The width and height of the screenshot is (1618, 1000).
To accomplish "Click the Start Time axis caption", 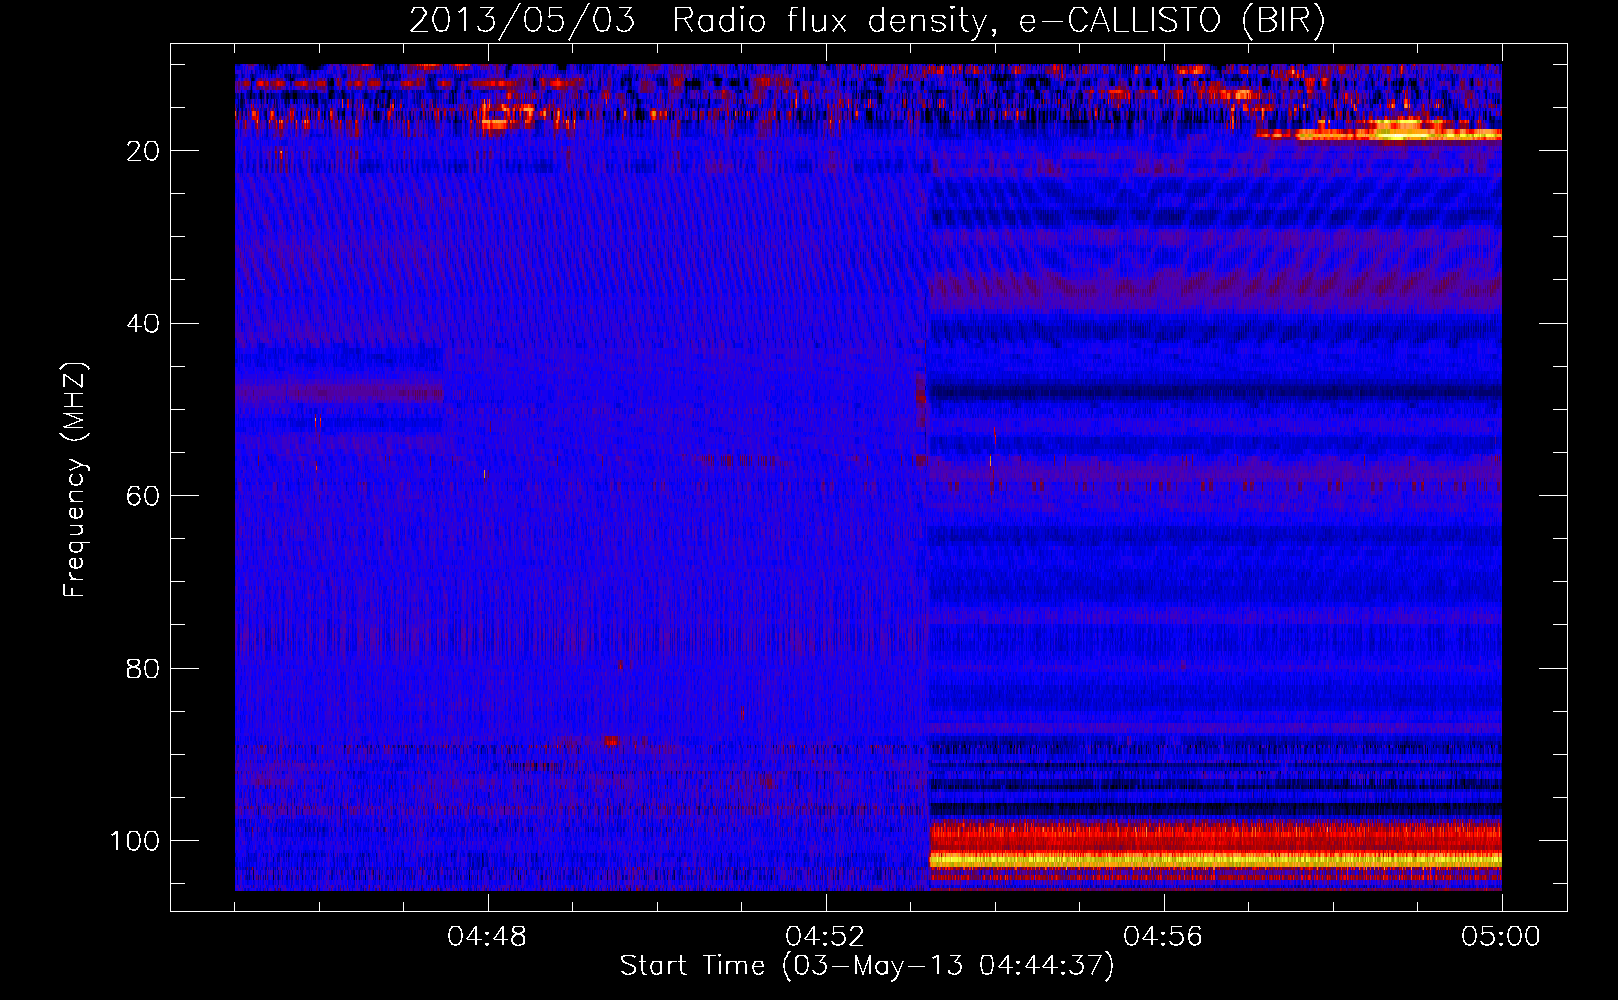I will pos(866,966).
